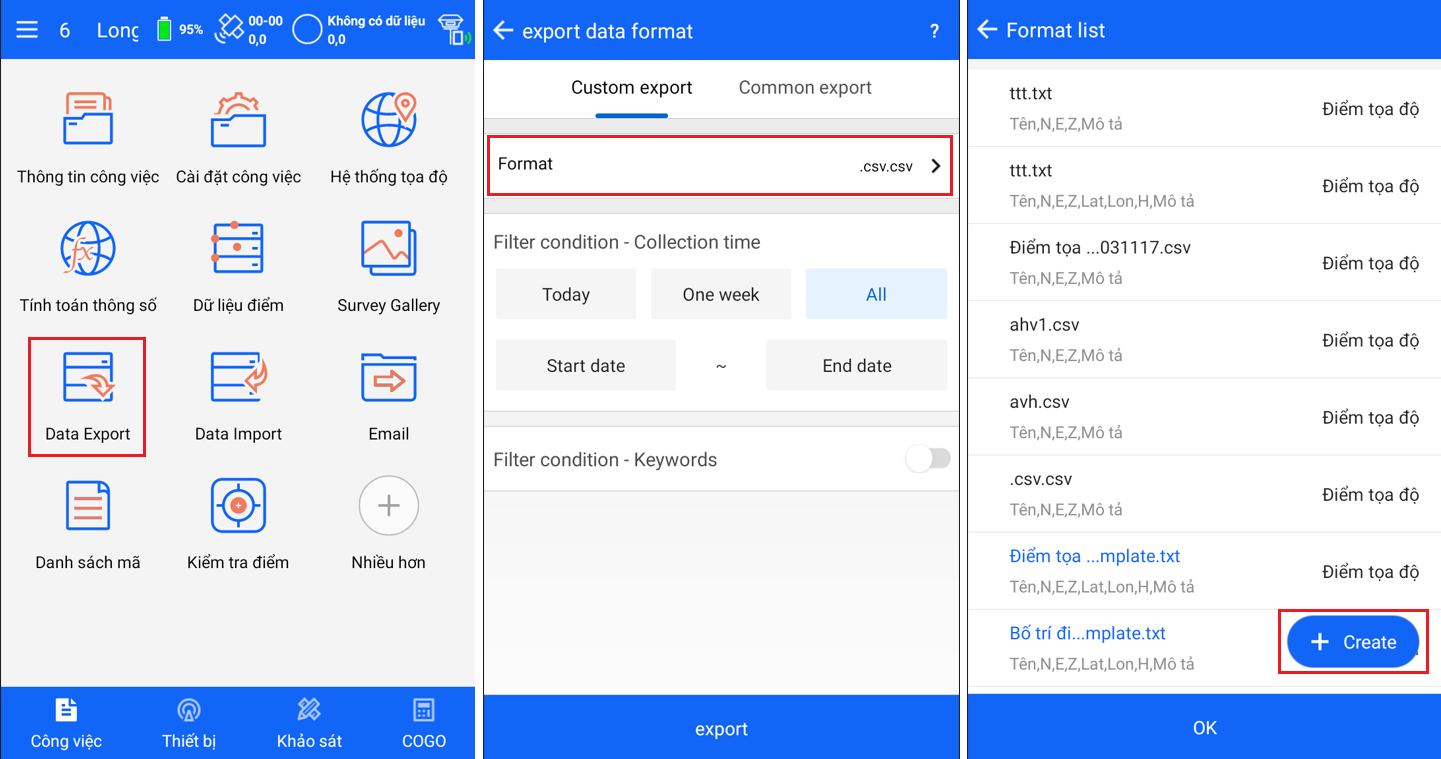Open the Survey Gallery icon

388,249
